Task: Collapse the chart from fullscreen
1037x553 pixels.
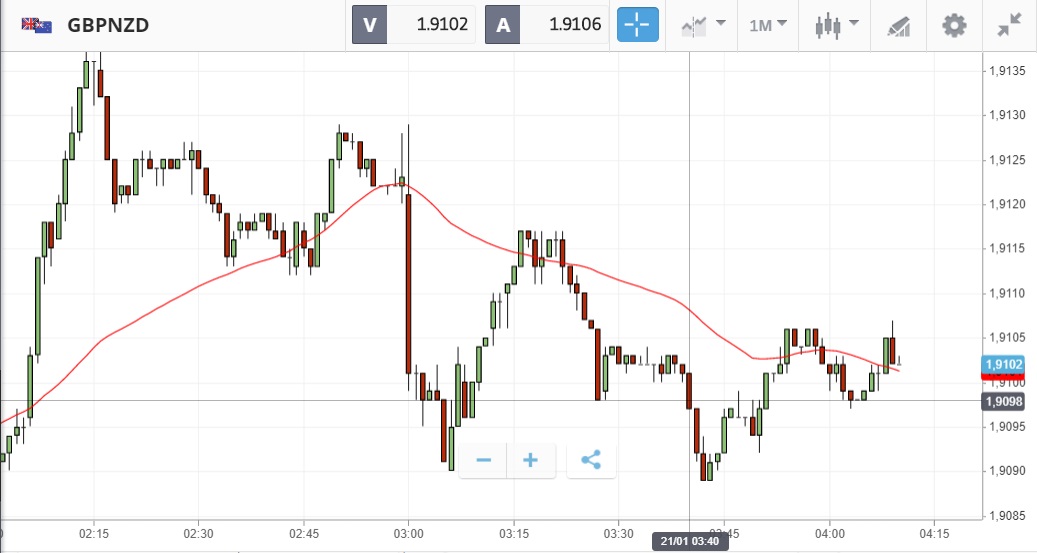Action: pyautogui.click(x=1008, y=25)
